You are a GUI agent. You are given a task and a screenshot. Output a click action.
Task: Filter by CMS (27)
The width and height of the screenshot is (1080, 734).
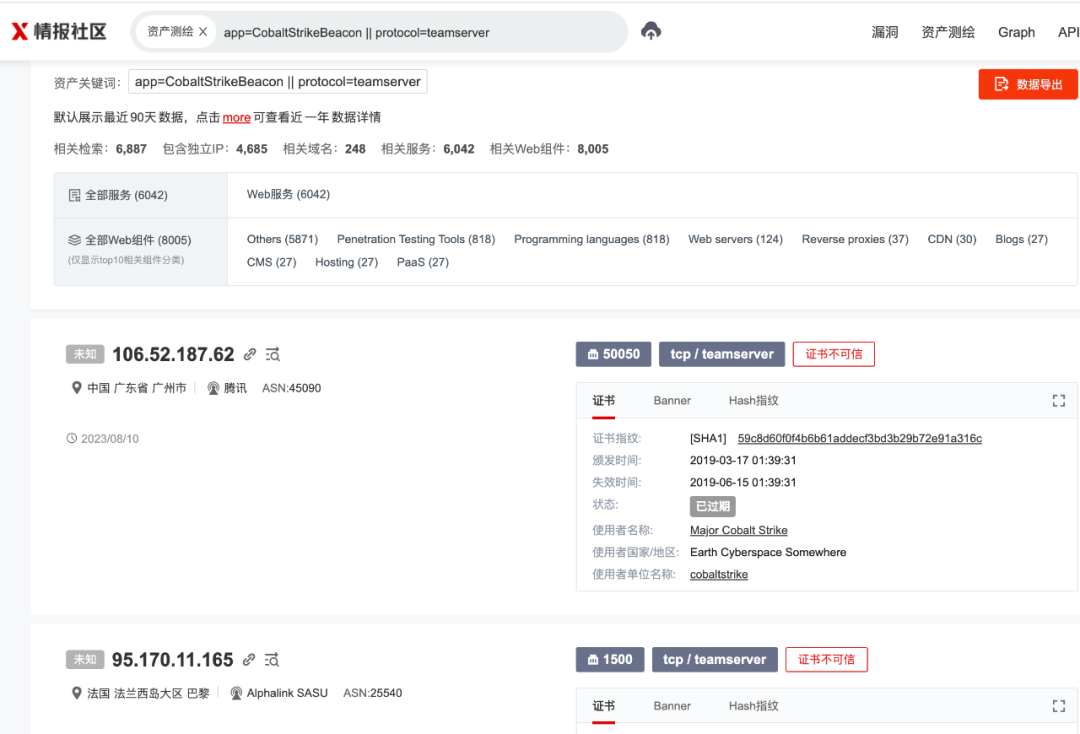pyautogui.click(x=271, y=262)
